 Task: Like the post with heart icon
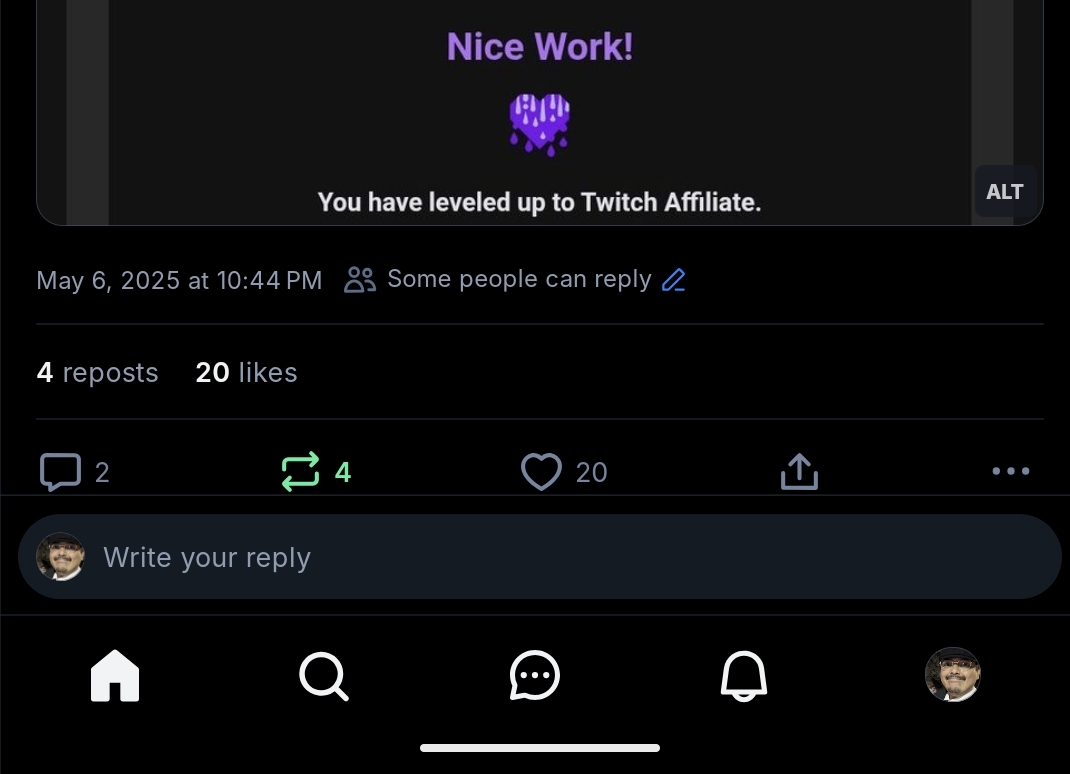[541, 472]
